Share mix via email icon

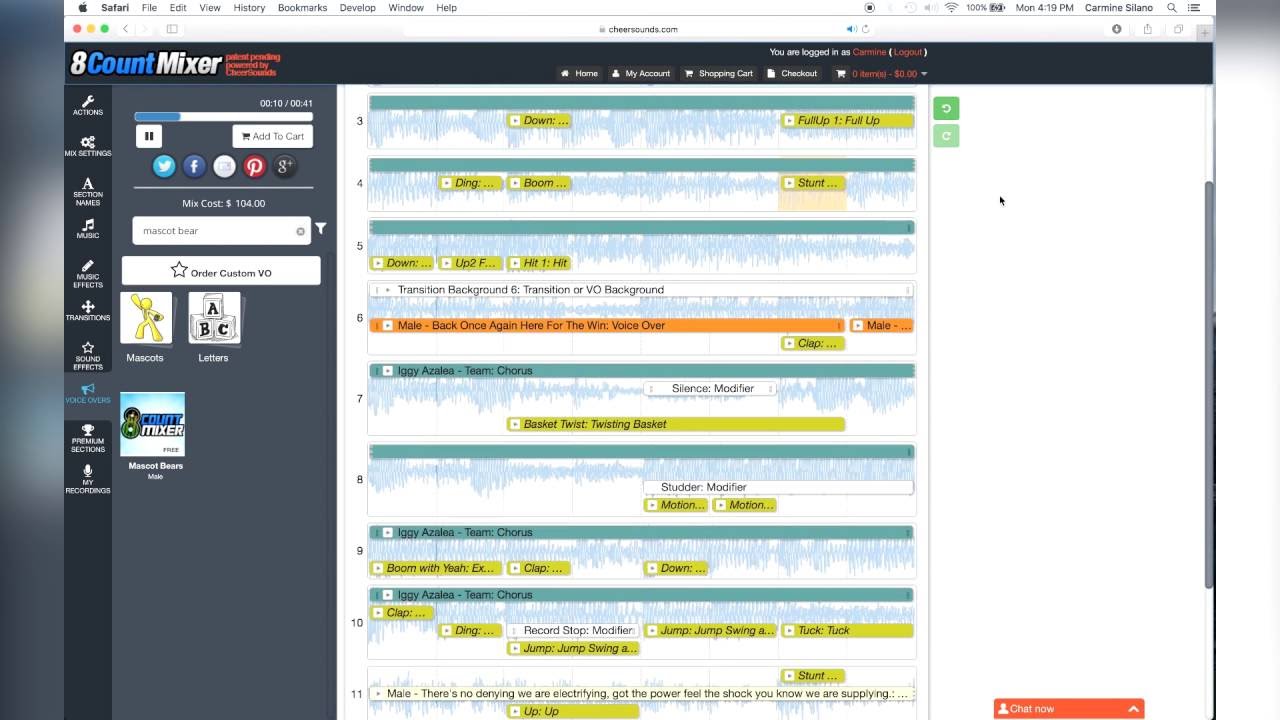(x=224, y=166)
